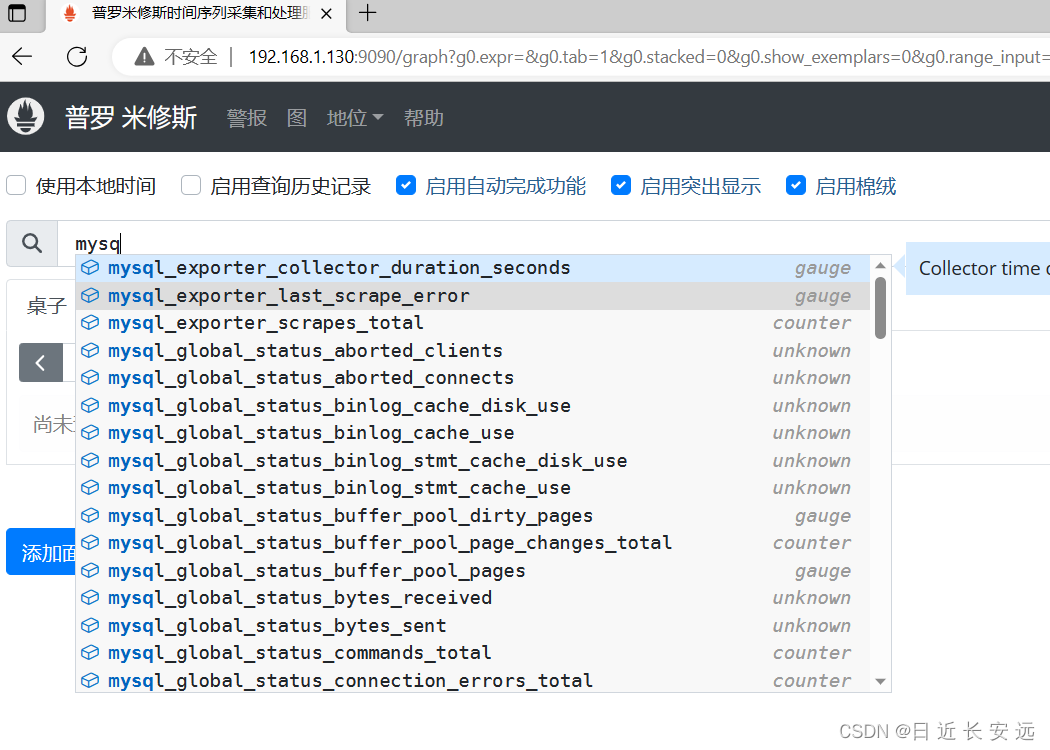Open the 帮助 help menu item
The width and height of the screenshot is (1050, 750).
point(424,118)
